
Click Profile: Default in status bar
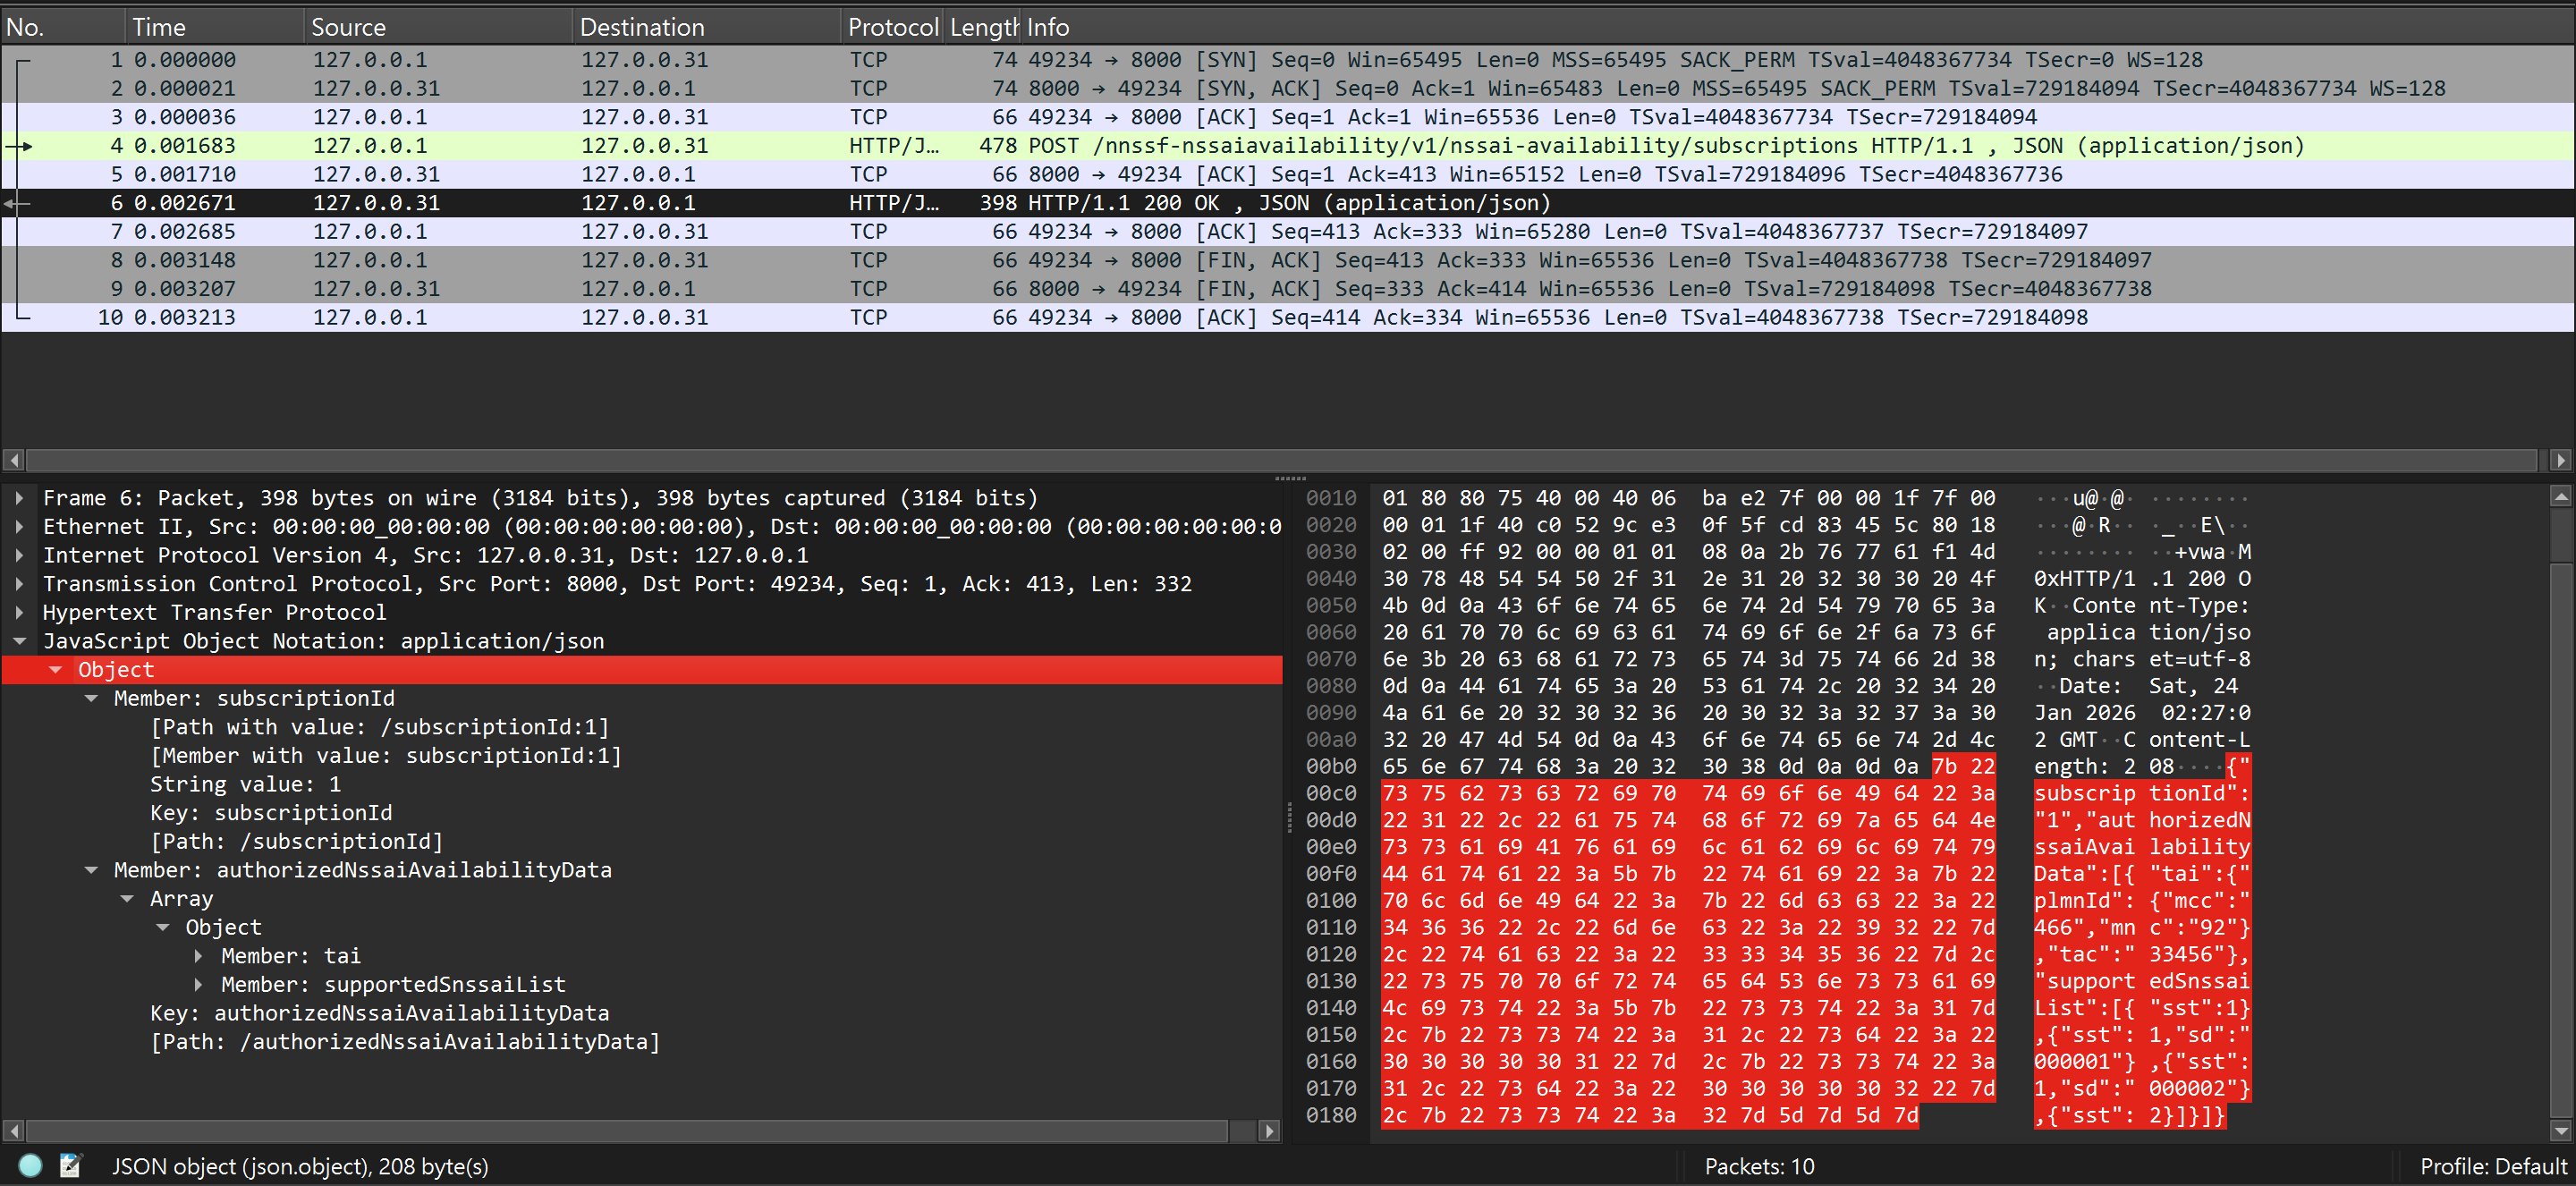(x=2492, y=1166)
